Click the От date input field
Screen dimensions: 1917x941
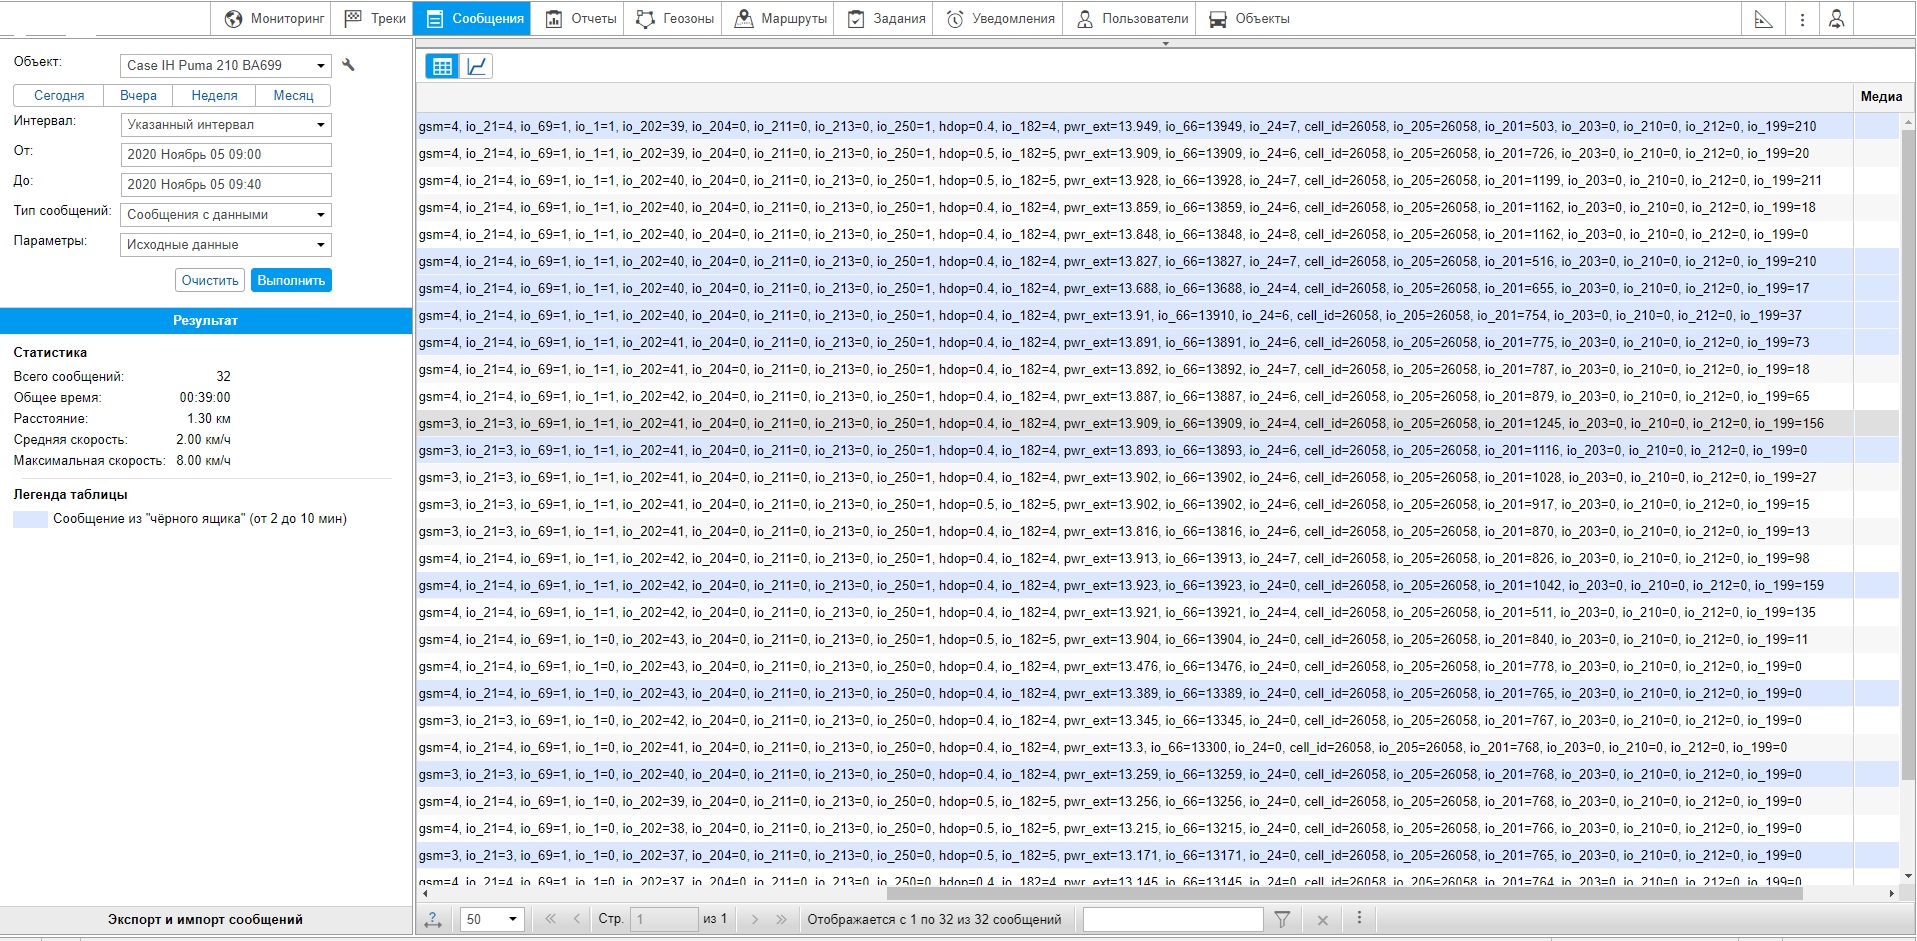coord(225,155)
